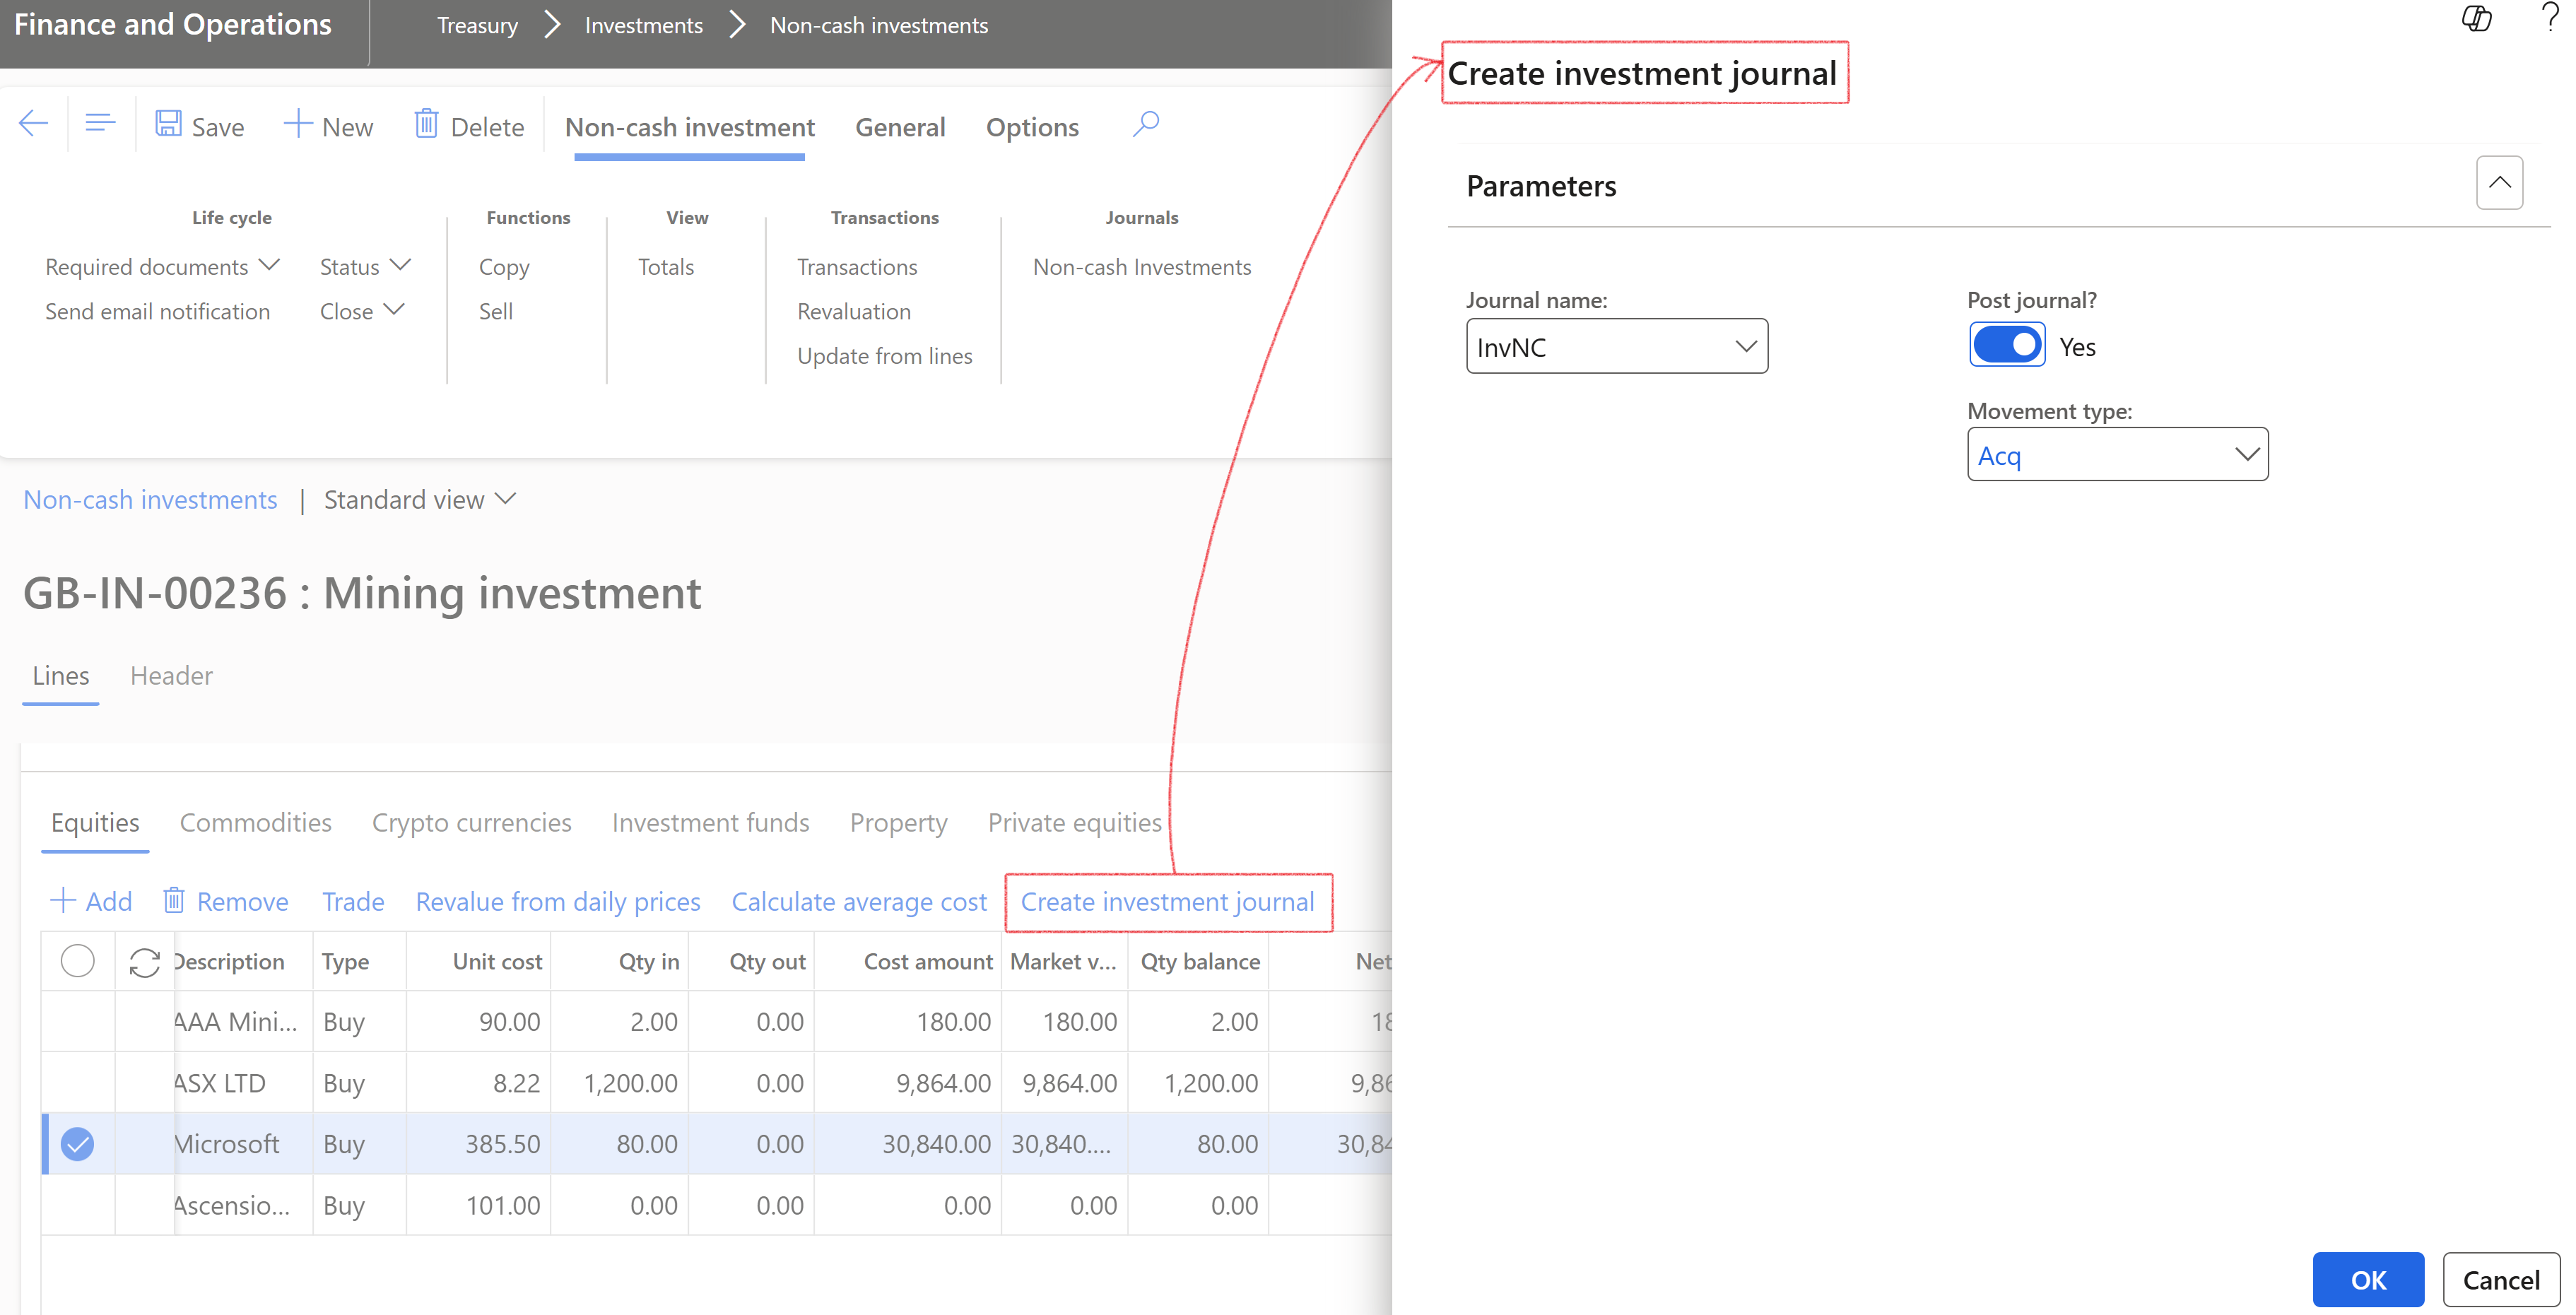This screenshot has height=1315, width=2576.
Task: Select the Non-cash investment ribbon tab
Action: [690, 128]
